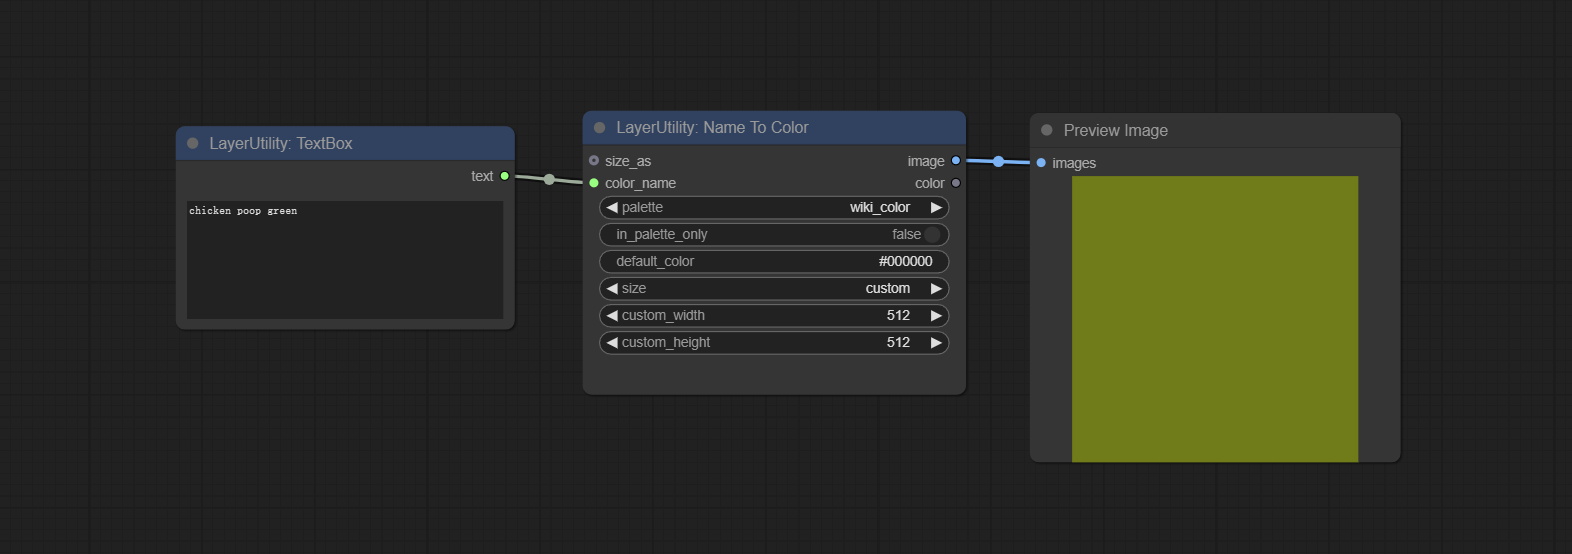Switch palette to the previous option with left arrow
This screenshot has width=1572, height=554.
(612, 208)
